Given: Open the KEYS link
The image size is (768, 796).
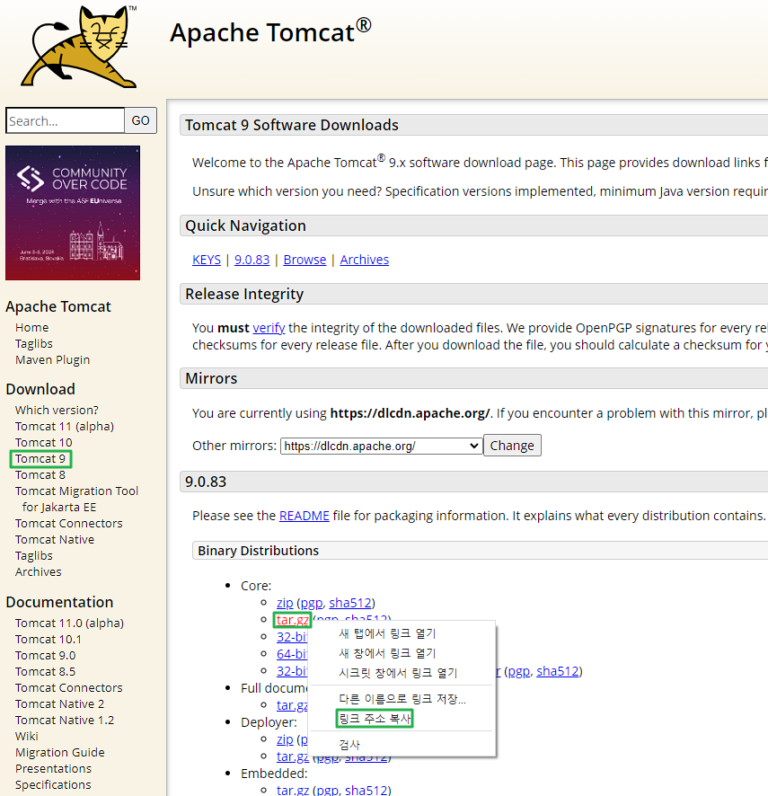Looking at the screenshot, I should click(x=207, y=259).
